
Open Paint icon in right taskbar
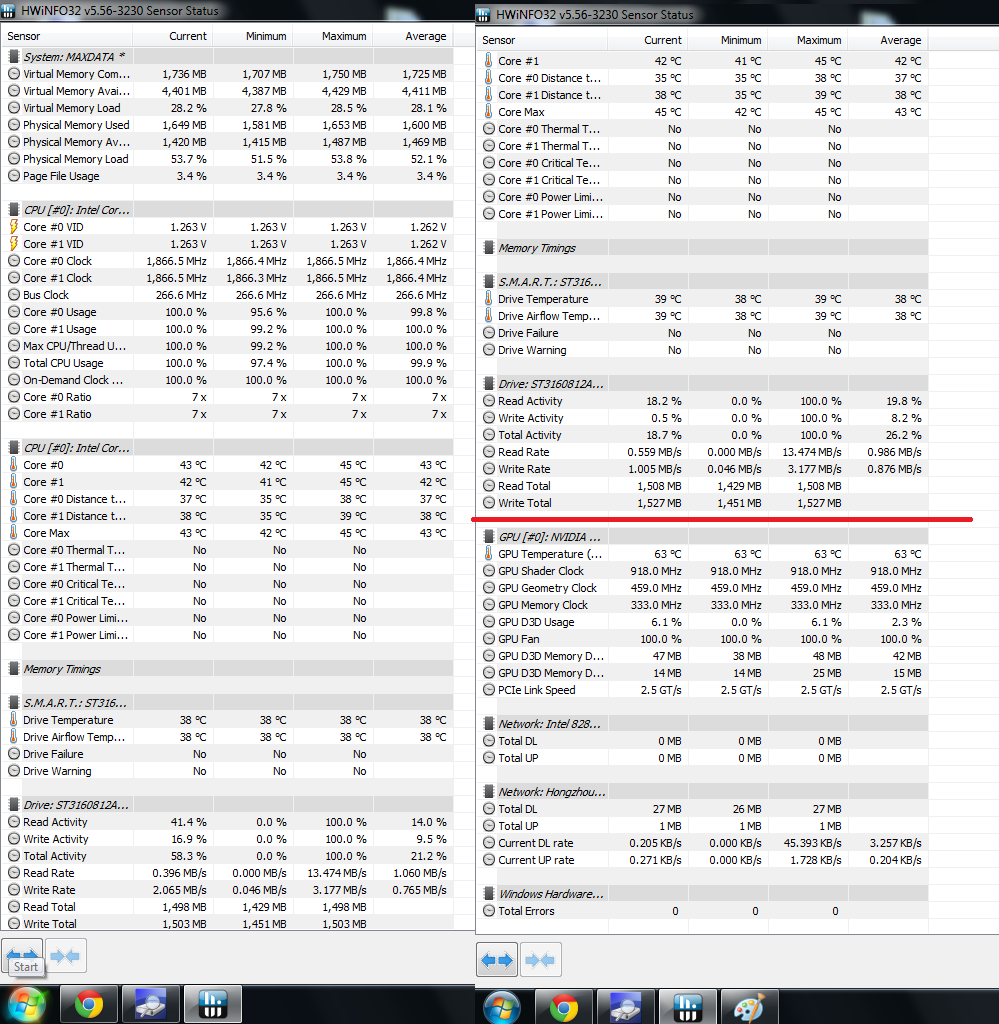pyautogui.click(x=750, y=1006)
